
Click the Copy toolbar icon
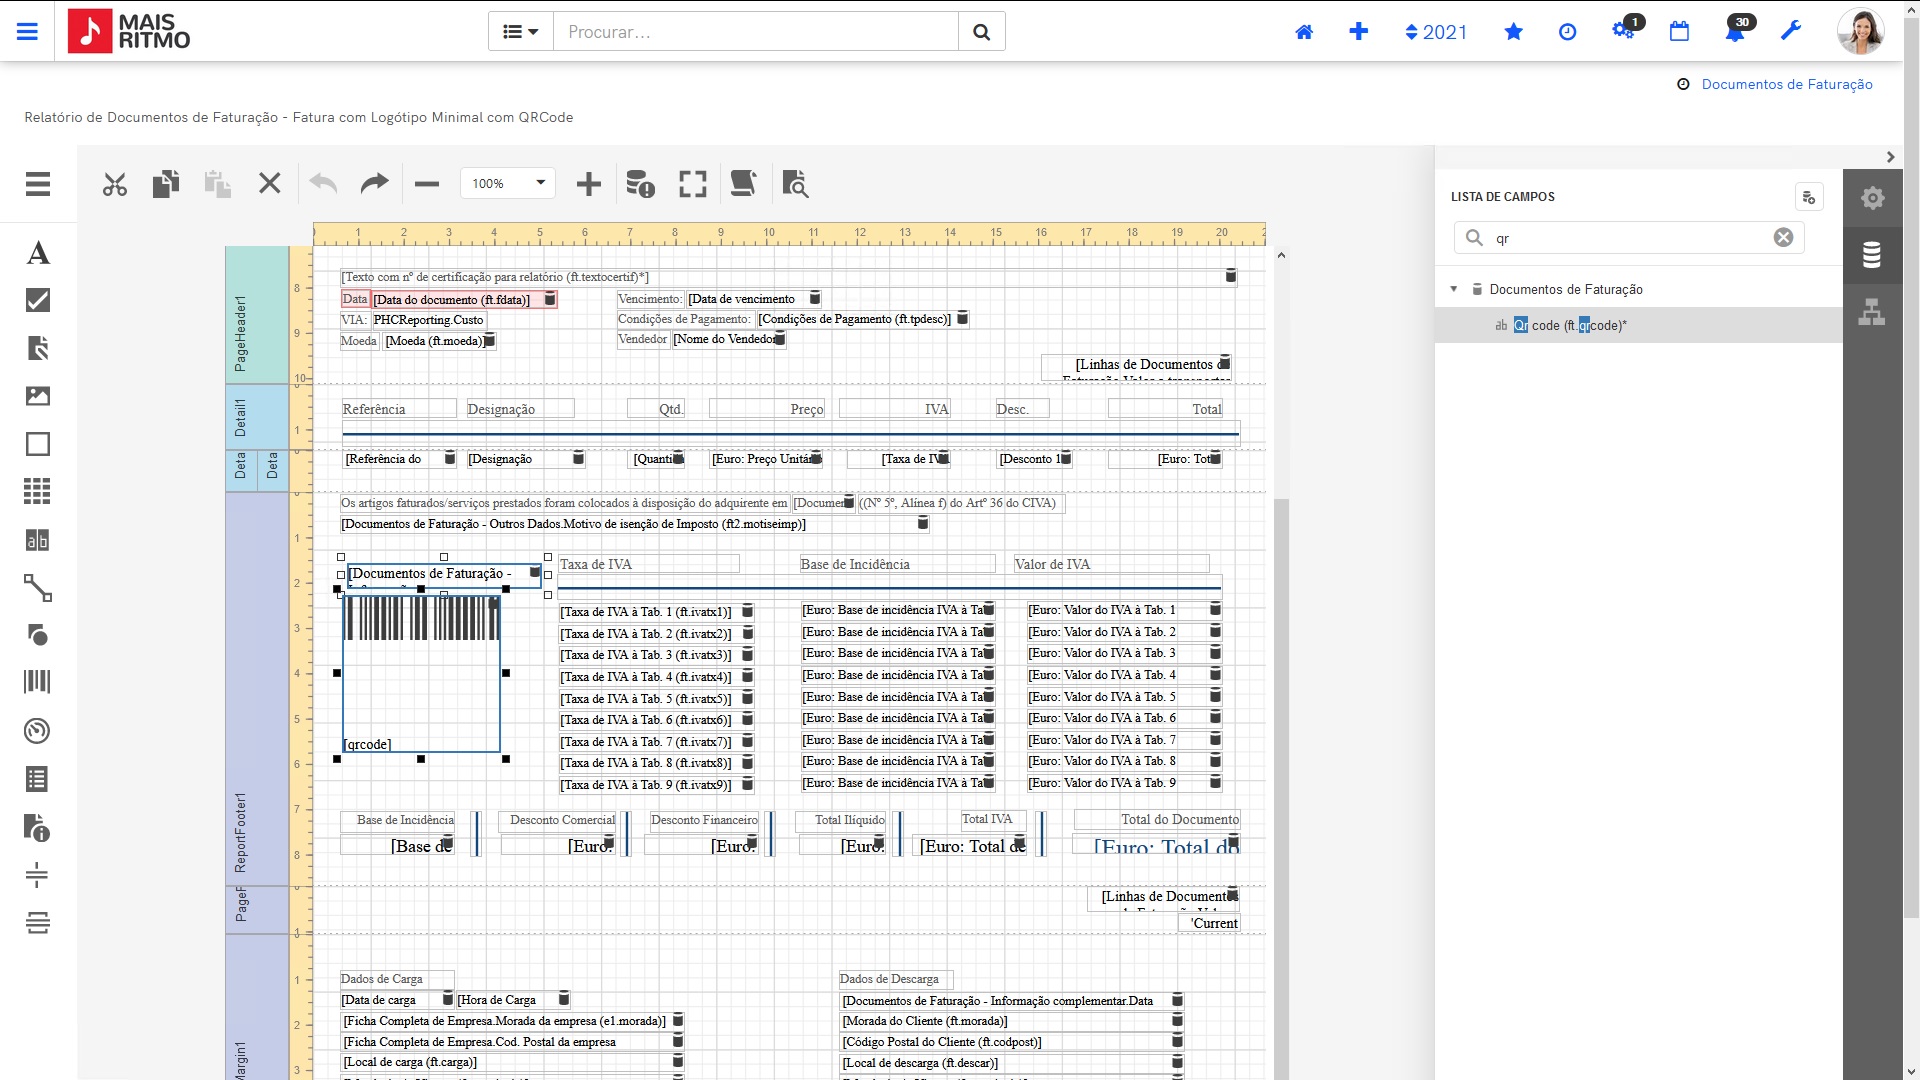pos(166,184)
